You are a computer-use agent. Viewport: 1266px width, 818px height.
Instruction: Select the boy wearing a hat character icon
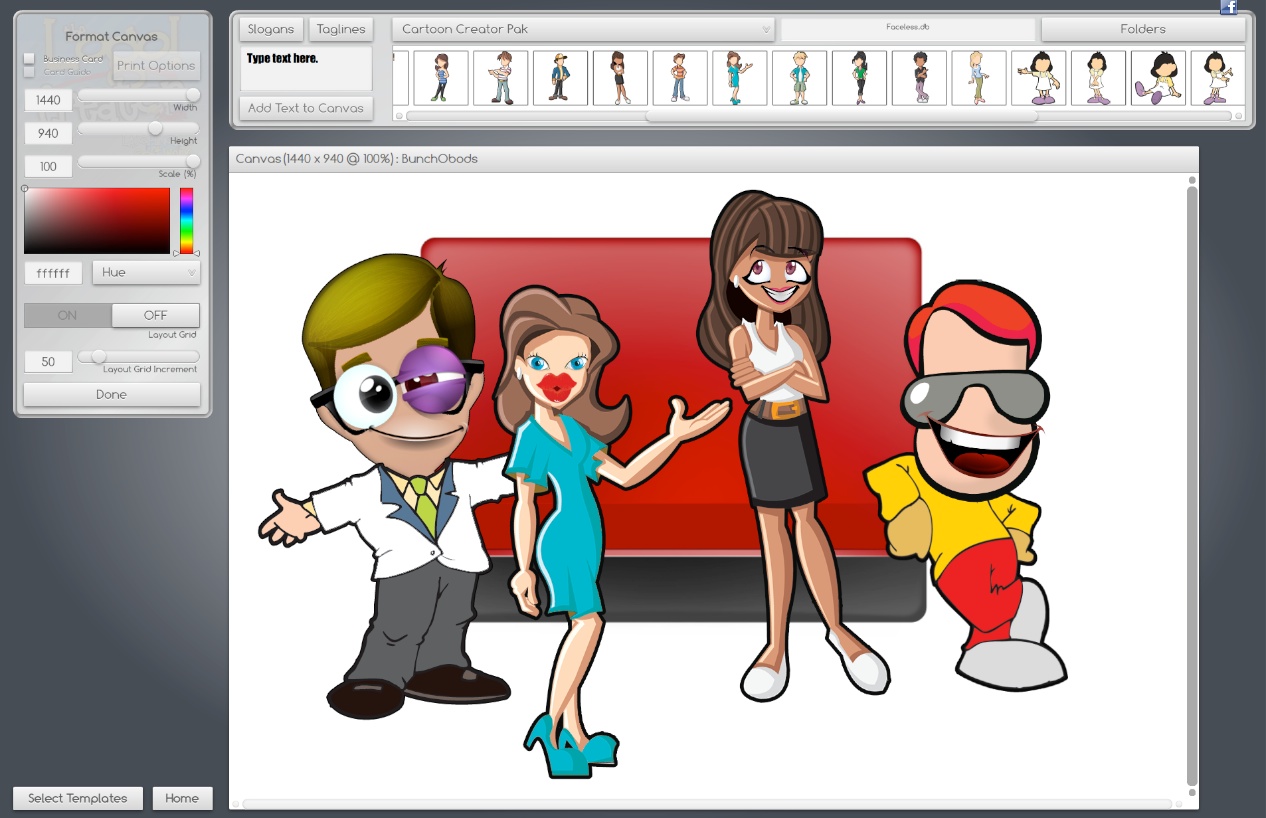[560, 77]
